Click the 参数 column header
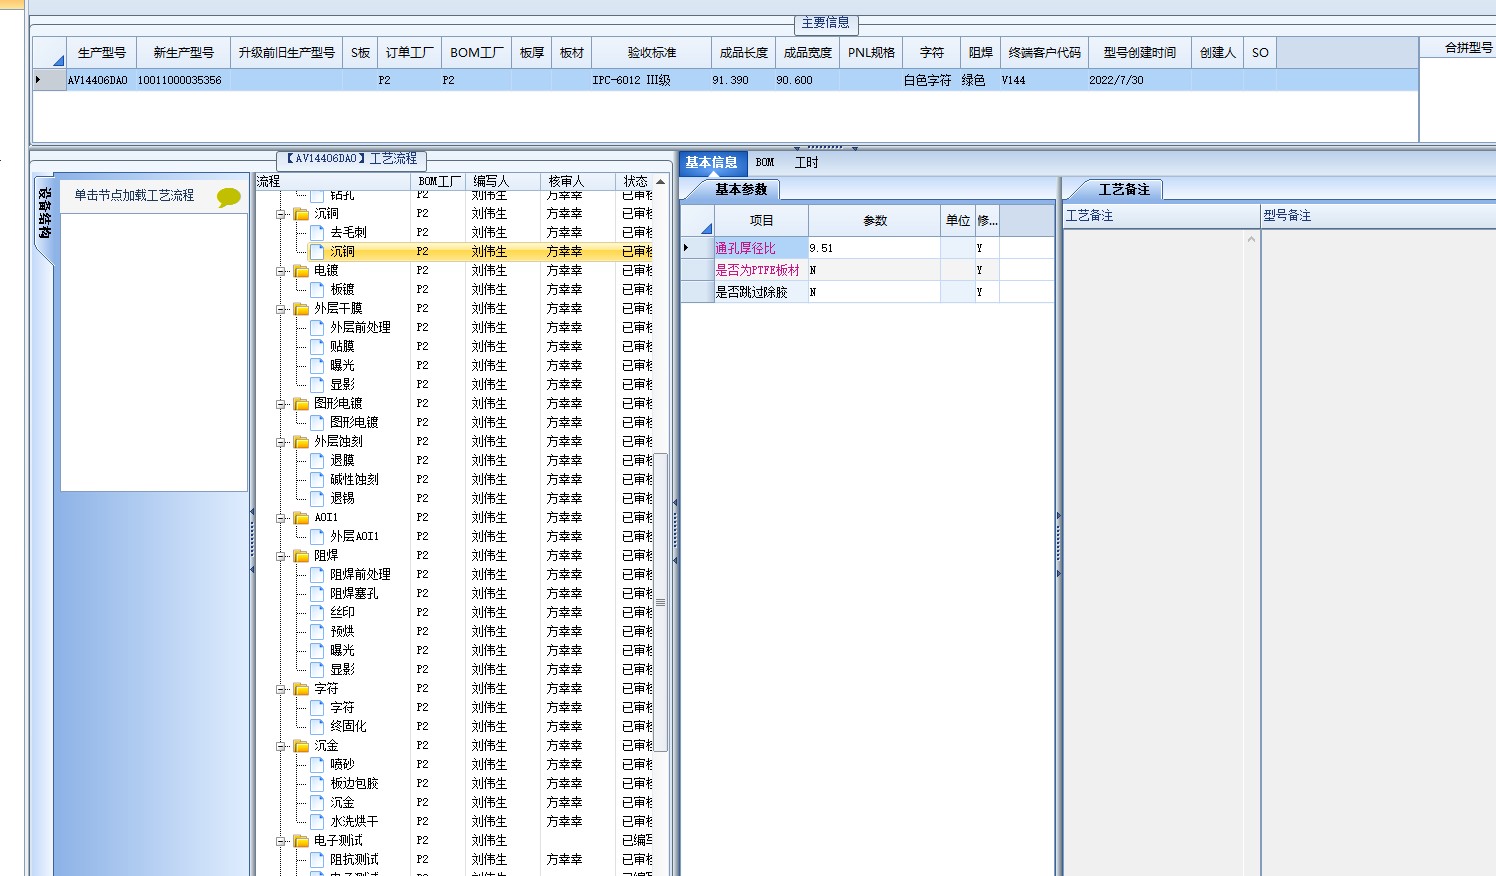Viewport: 1496px width, 876px height. point(875,220)
